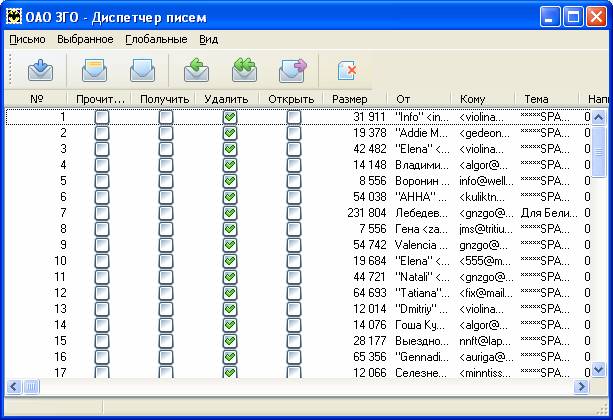Viewport: 613px width, 420px height.
Task: Click the open envelope with letter icon
Action: click(94, 69)
